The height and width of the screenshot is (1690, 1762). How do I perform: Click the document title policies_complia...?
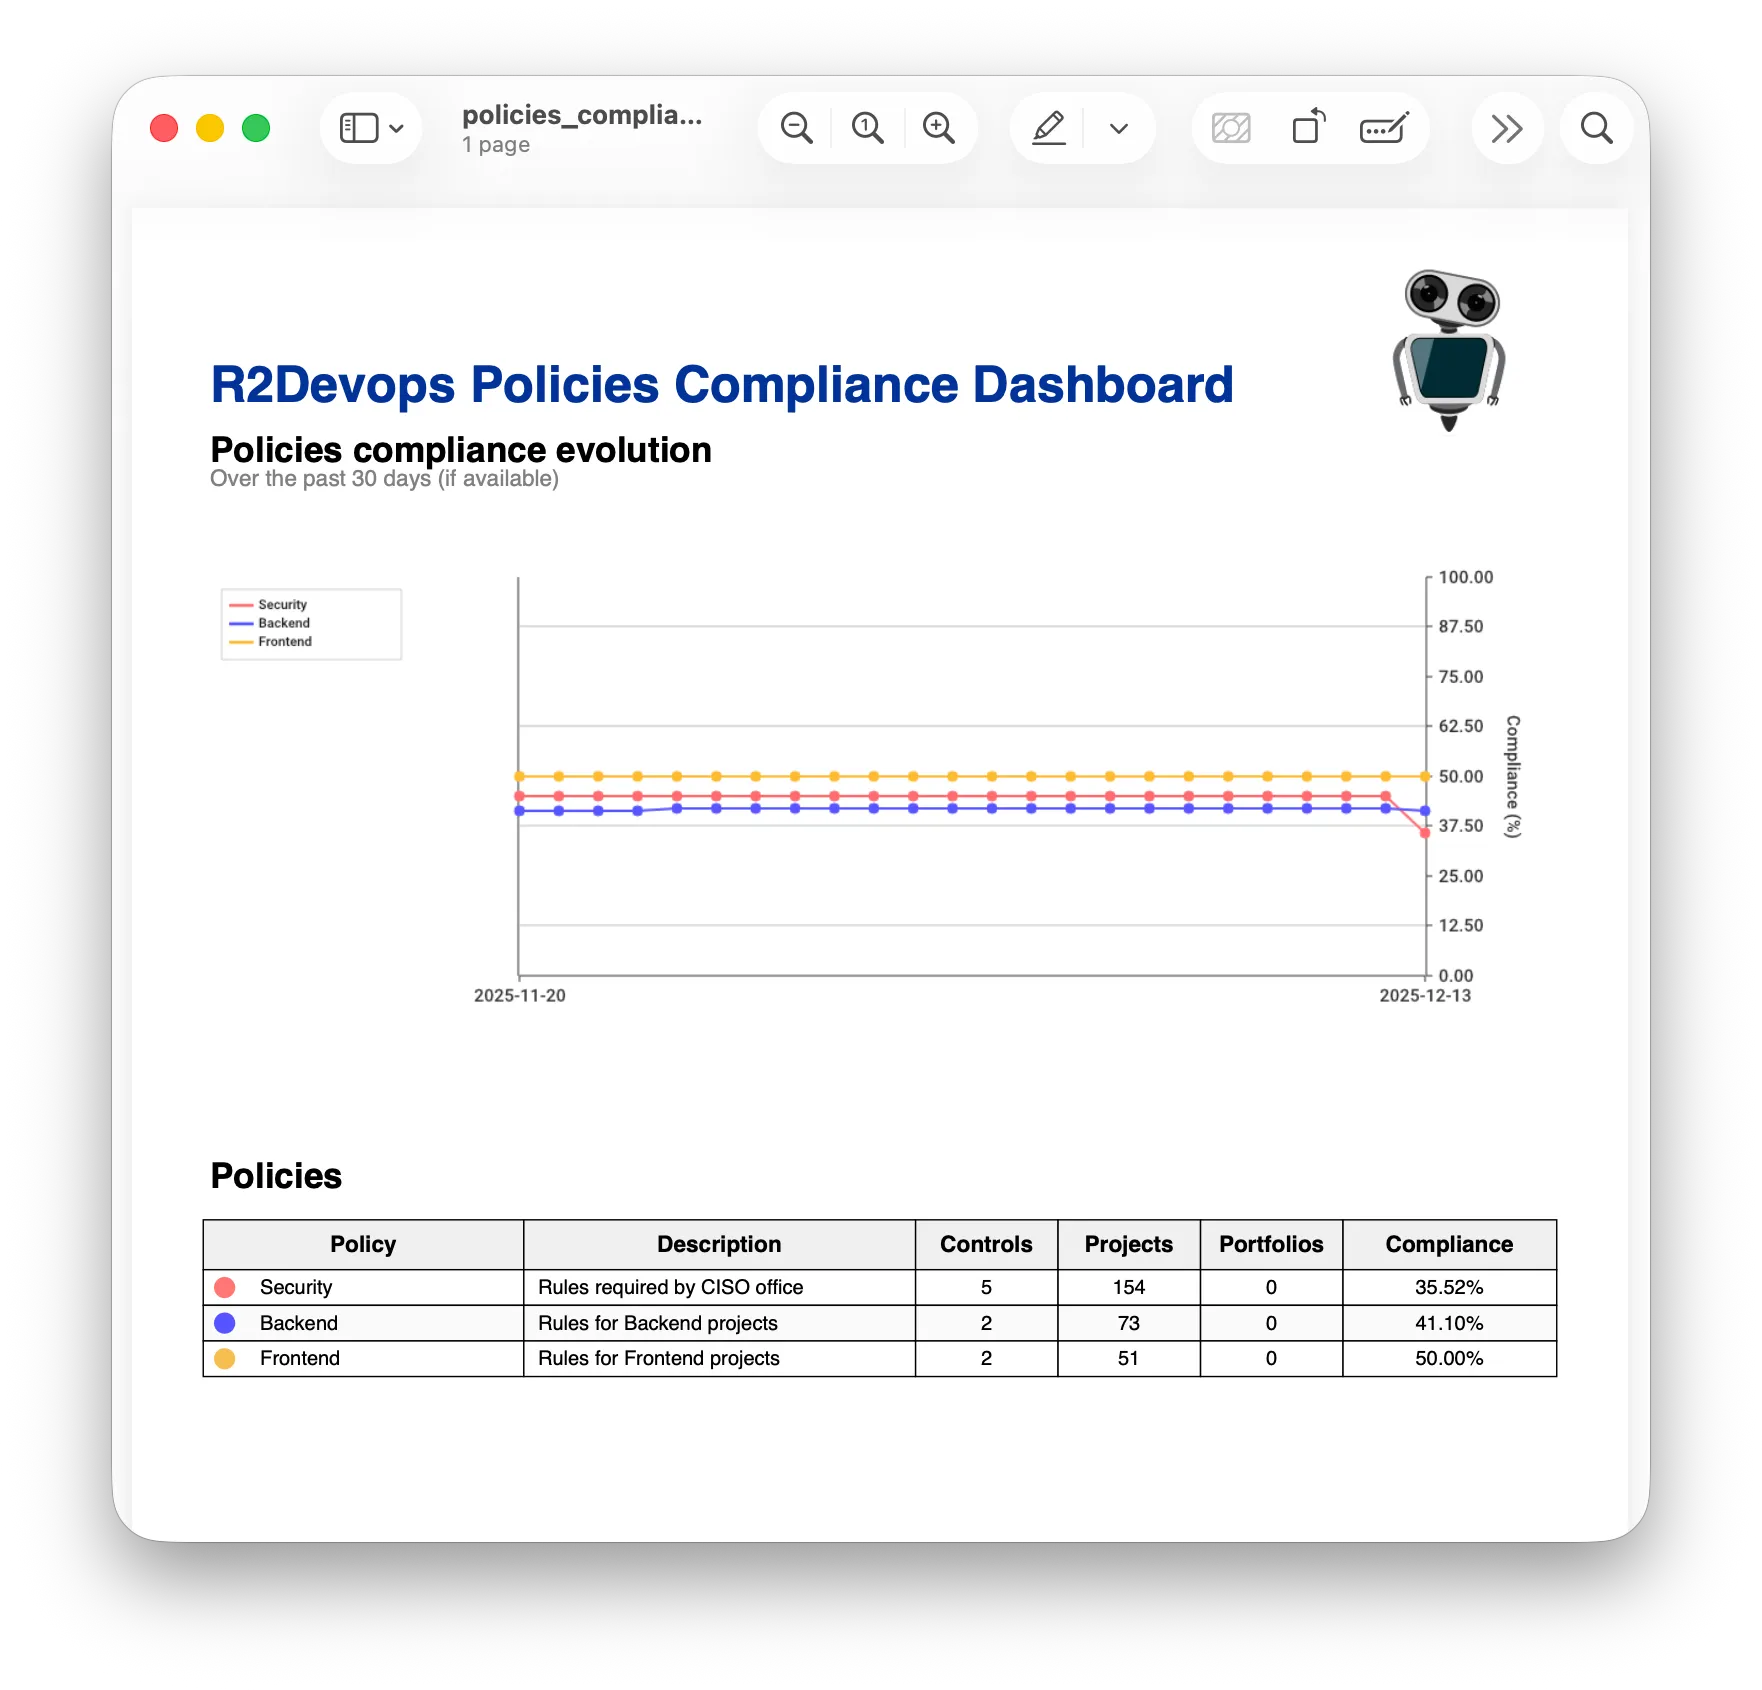pyautogui.click(x=582, y=114)
